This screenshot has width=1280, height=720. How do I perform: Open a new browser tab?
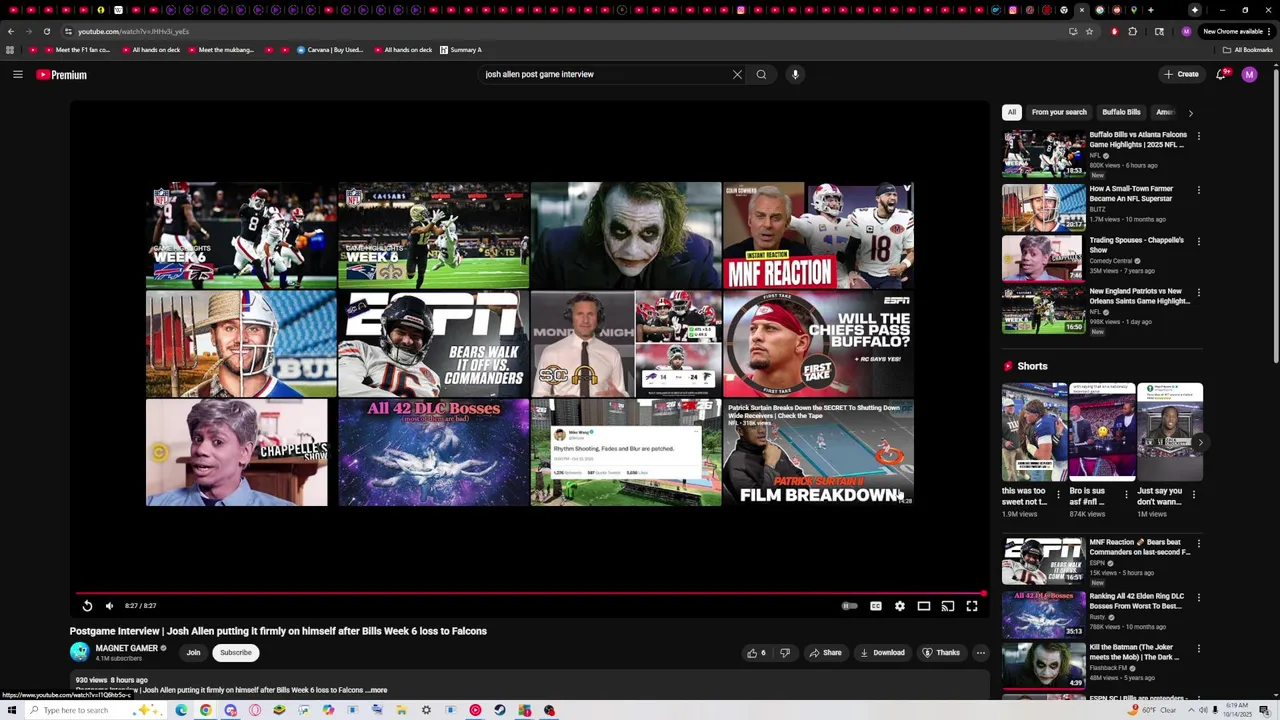(1150, 10)
